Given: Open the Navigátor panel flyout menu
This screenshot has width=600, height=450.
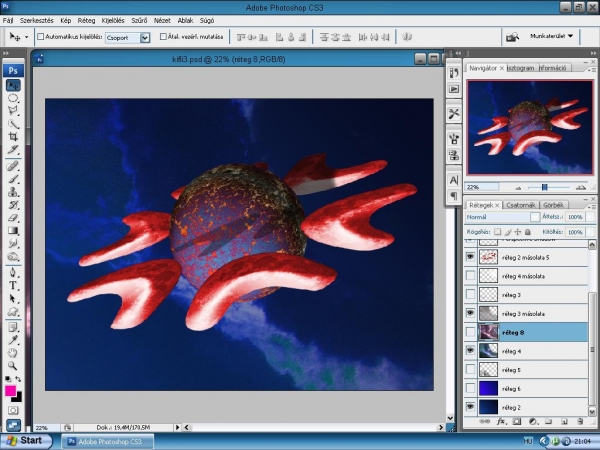Looking at the screenshot, I should [591, 70].
